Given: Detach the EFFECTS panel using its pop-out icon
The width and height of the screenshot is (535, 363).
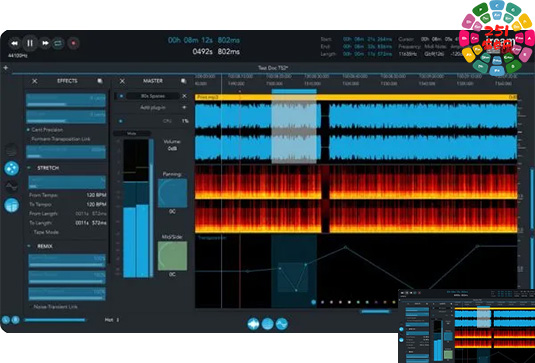Looking at the screenshot, I should (x=100, y=81).
